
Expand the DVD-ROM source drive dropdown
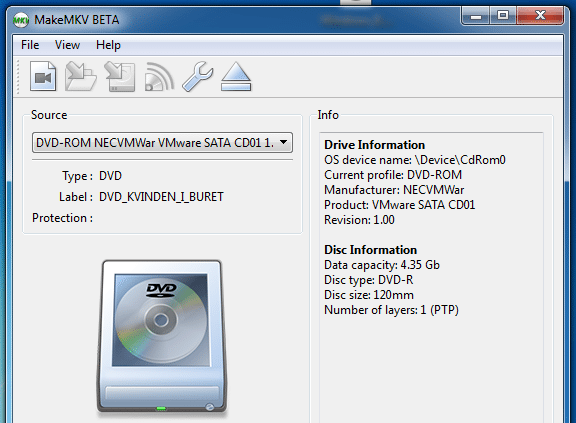point(162,142)
